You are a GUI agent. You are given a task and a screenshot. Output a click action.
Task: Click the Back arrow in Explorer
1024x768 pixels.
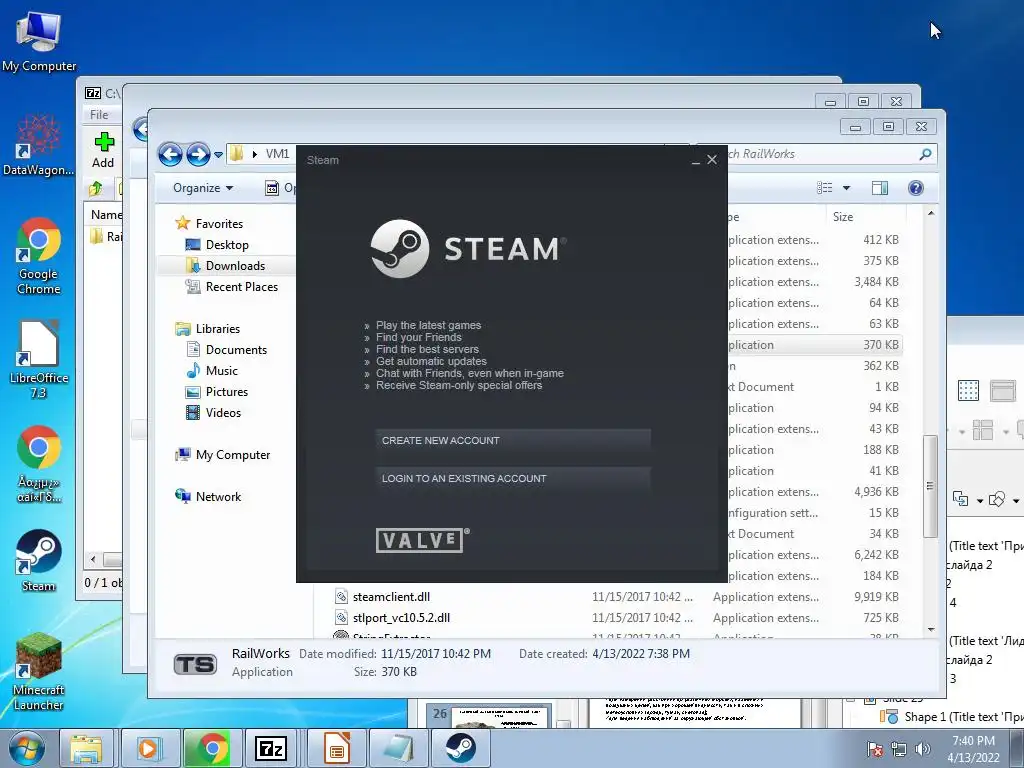[x=170, y=155]
